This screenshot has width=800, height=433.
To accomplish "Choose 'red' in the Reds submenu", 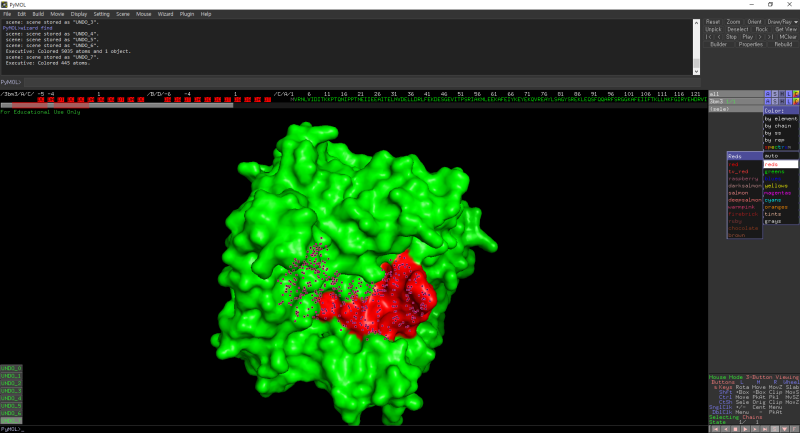I will pos(744,164).
